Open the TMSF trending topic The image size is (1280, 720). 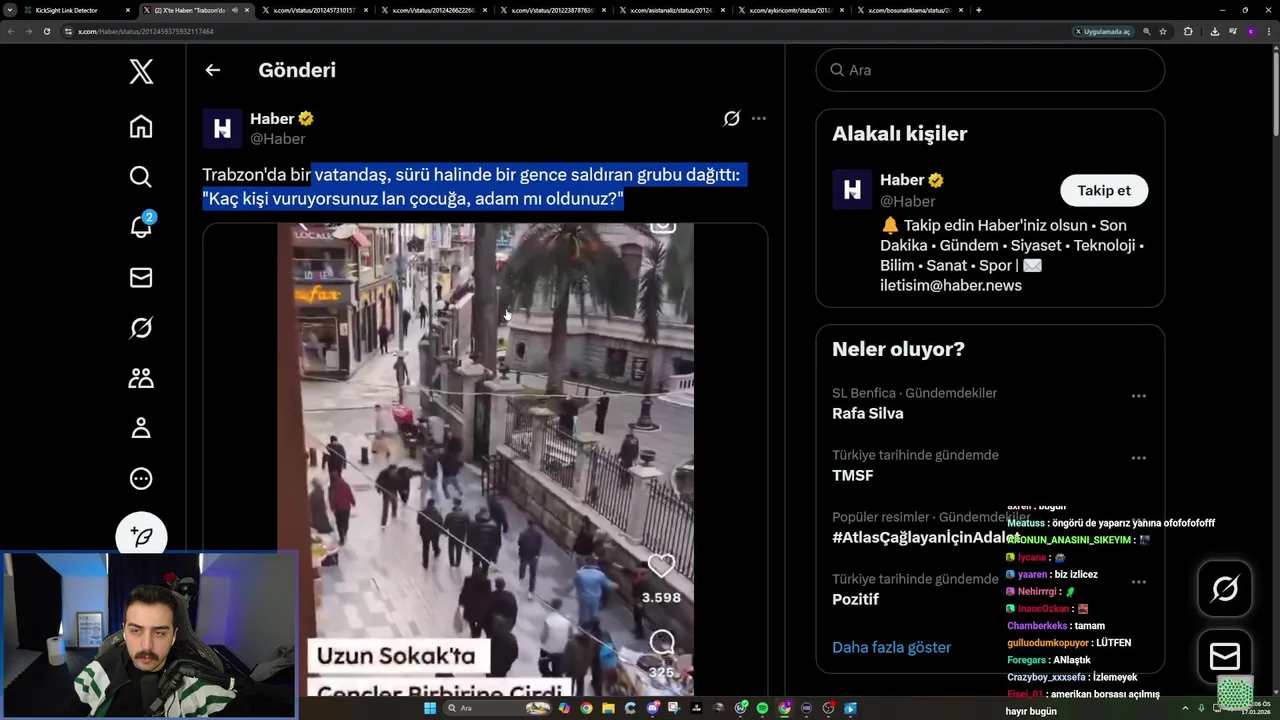853,475
